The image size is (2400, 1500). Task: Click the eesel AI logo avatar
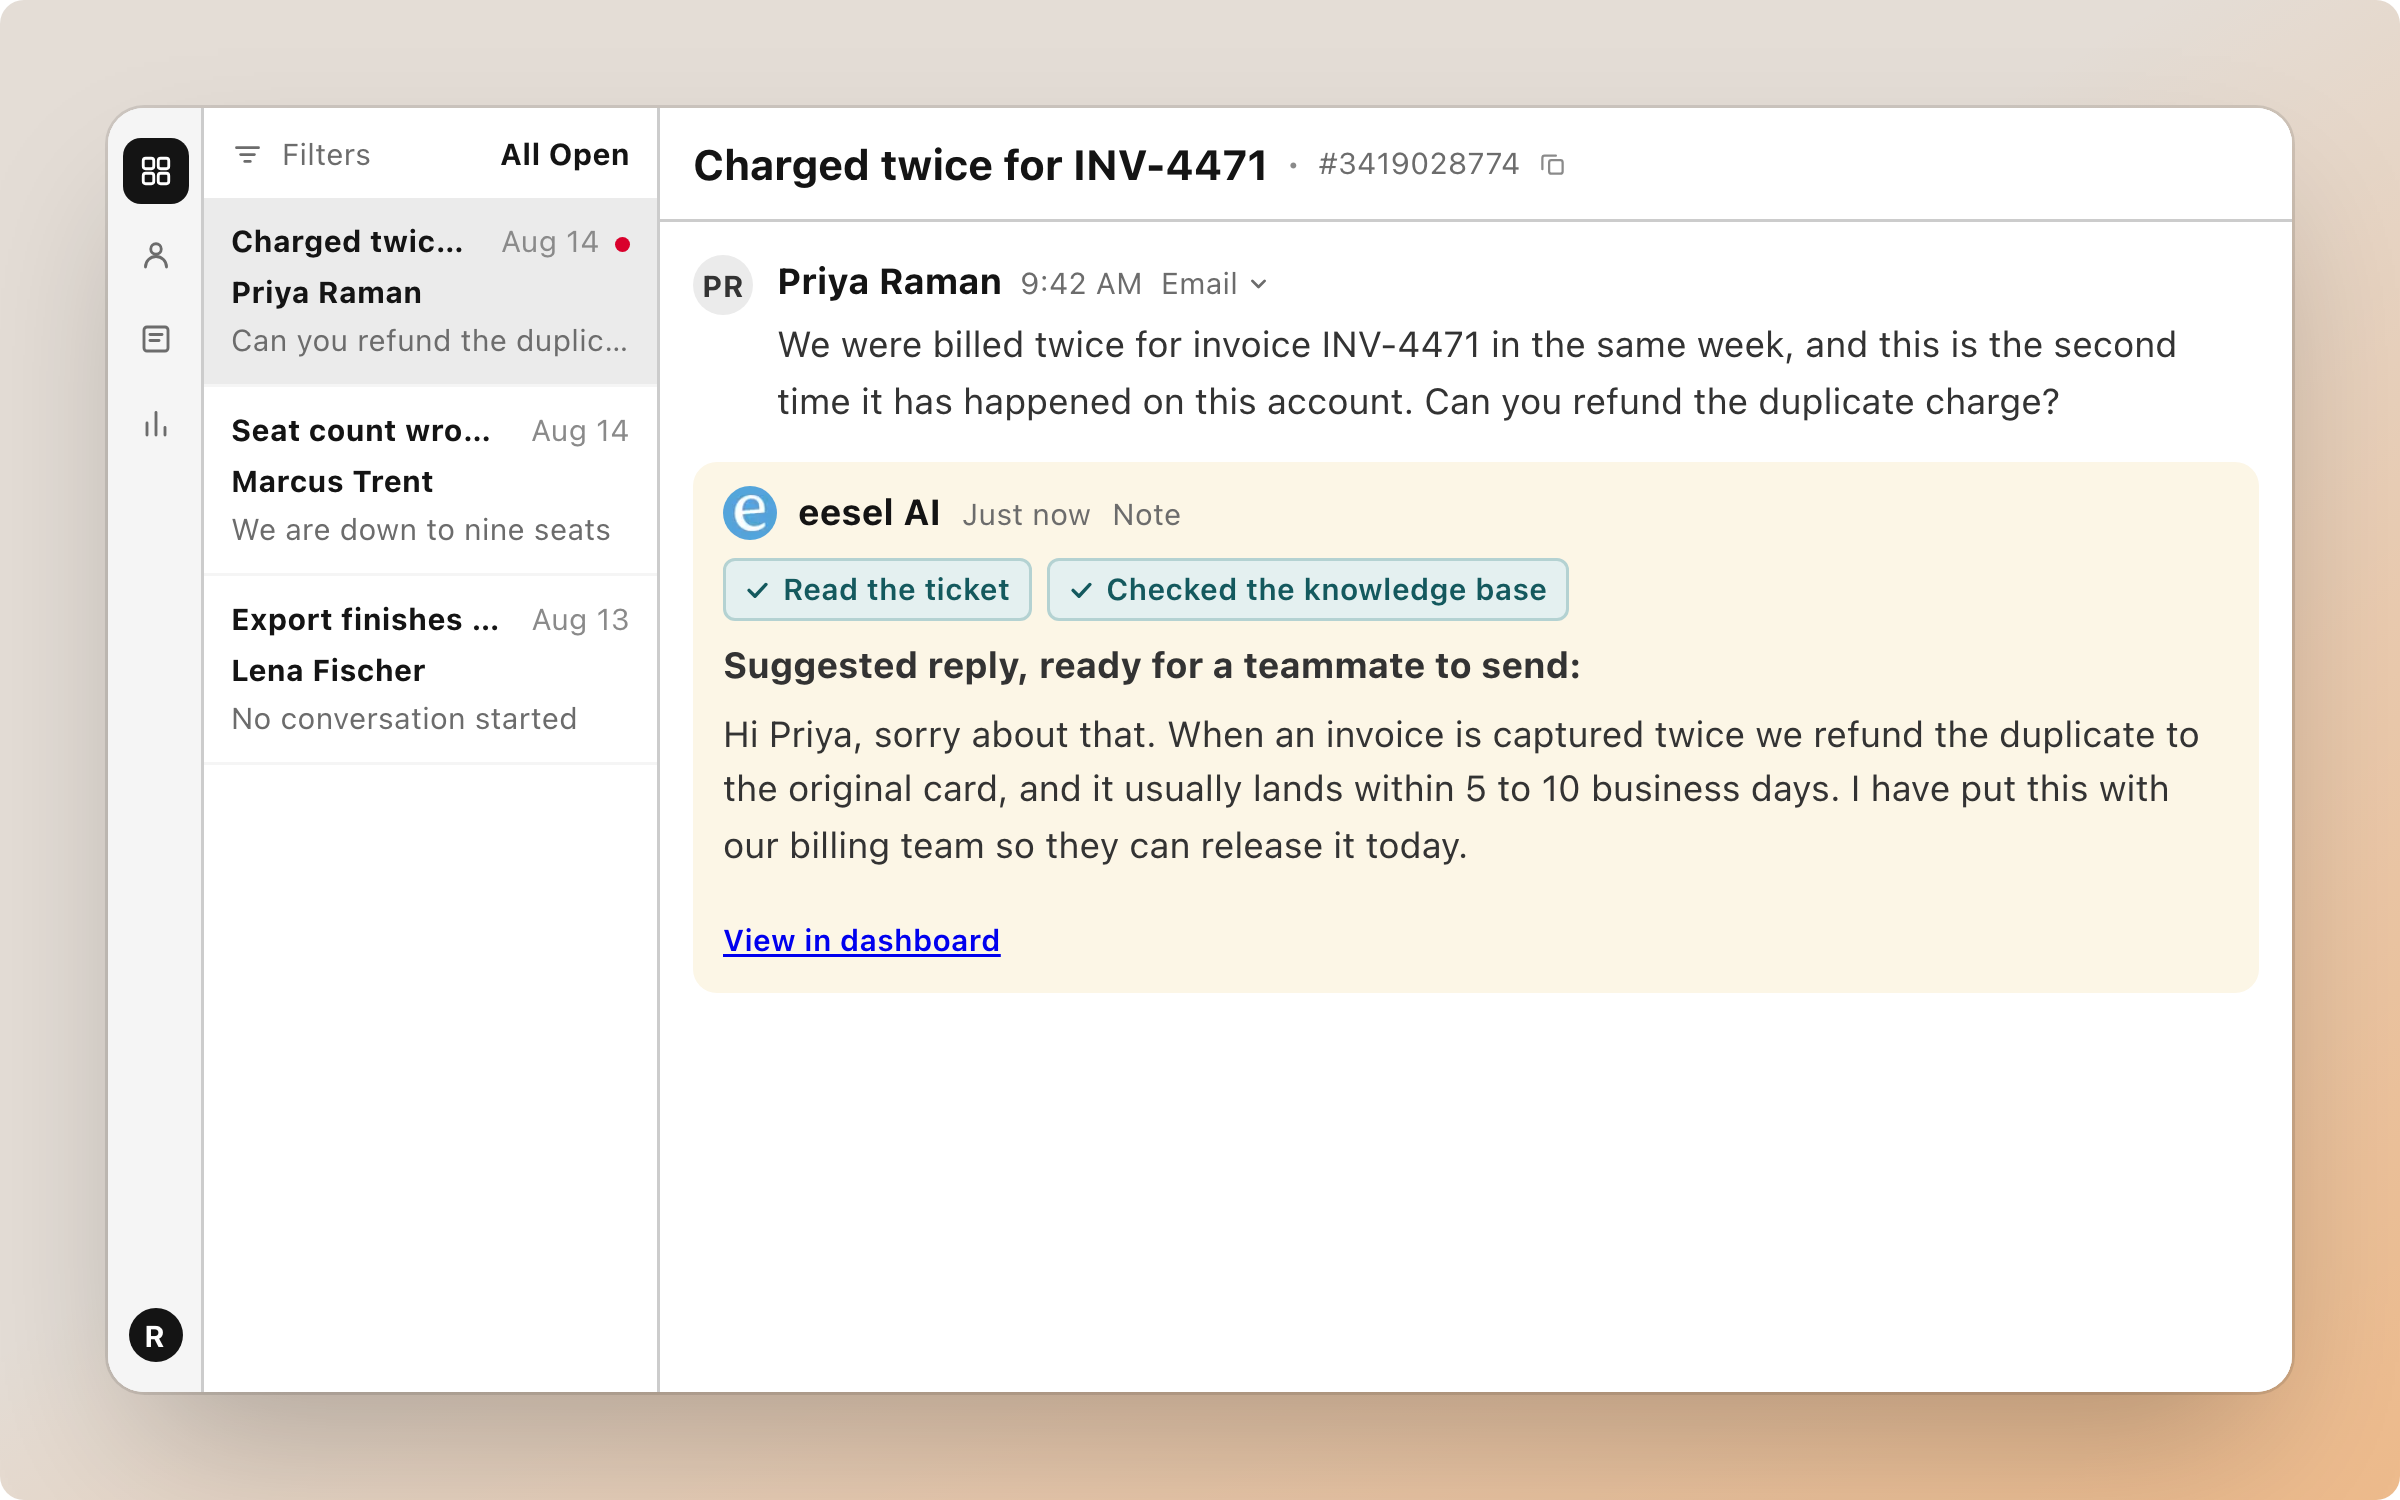click(x=750, y=513)
